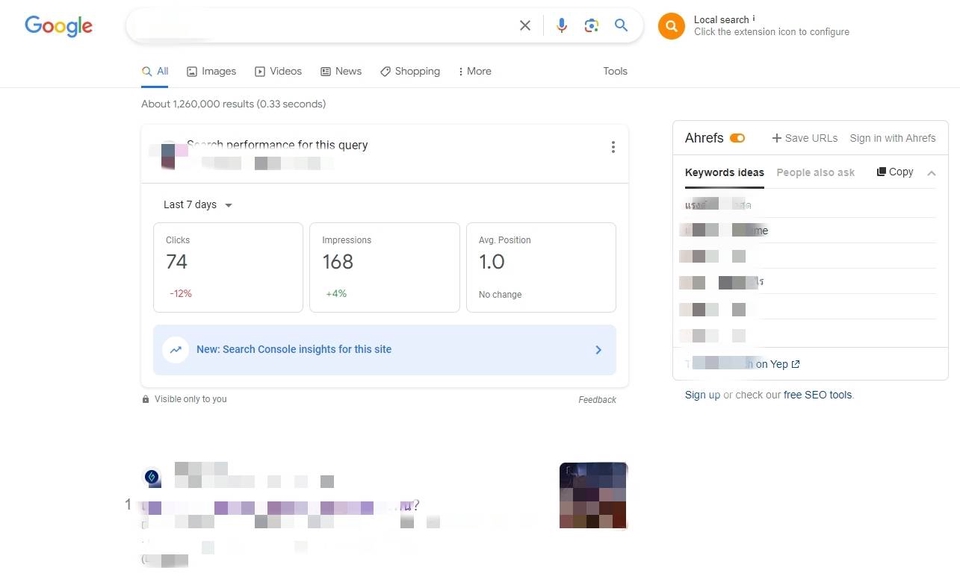Collapse the Ahrefs panel with the chevron
The width and height of the screenshot is (960, 579).
931,171
